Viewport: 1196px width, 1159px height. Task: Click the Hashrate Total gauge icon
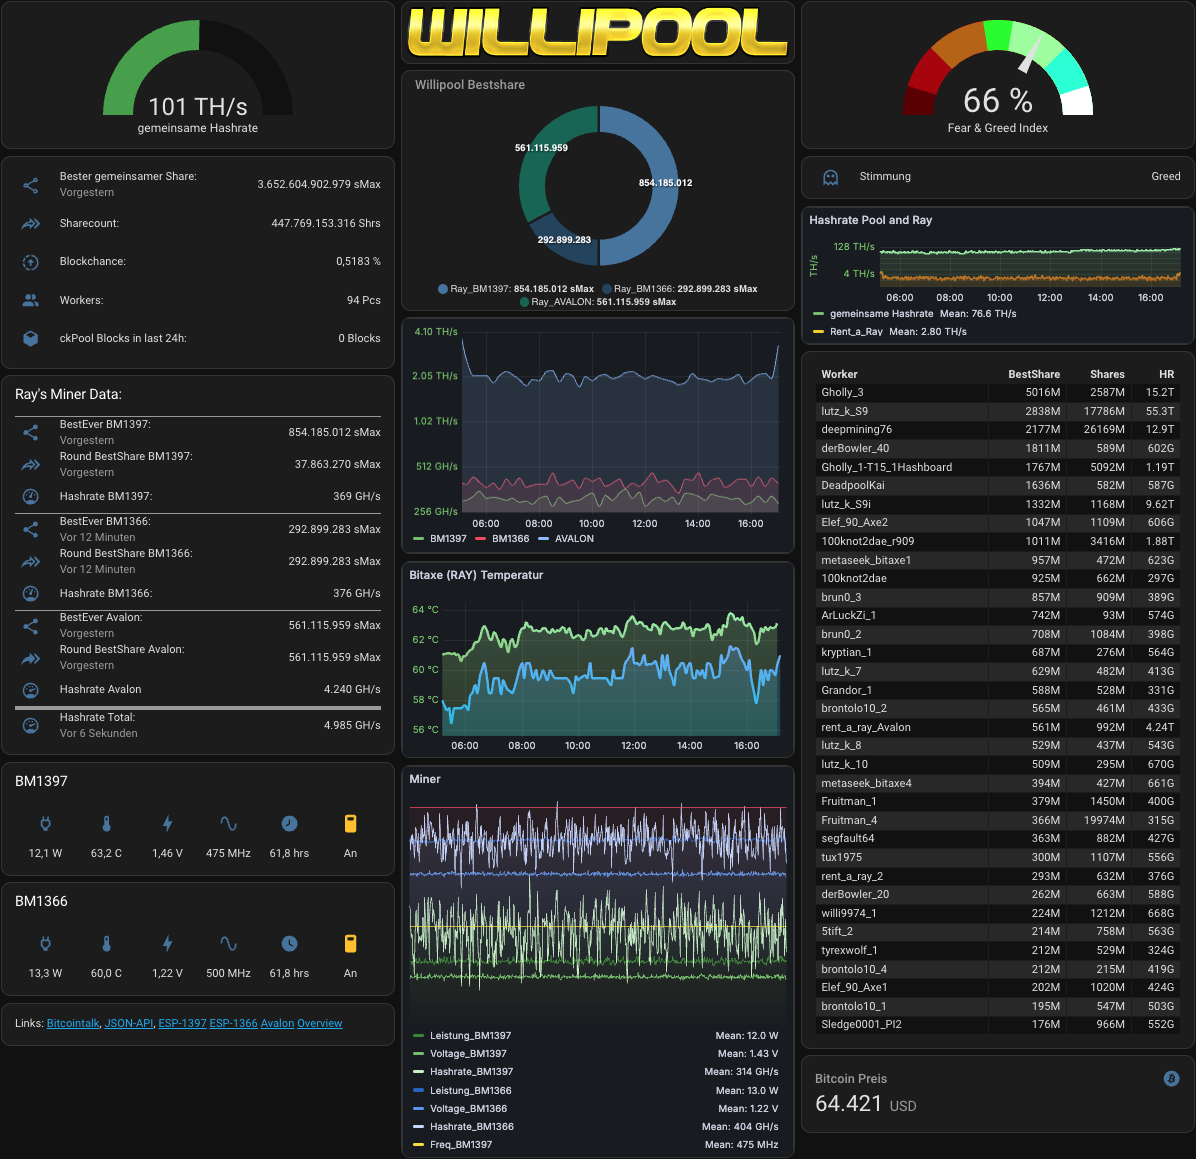(31, 726)
